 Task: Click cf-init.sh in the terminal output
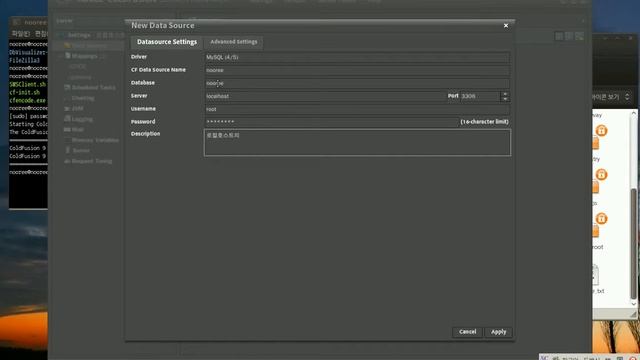pos(25,93)
